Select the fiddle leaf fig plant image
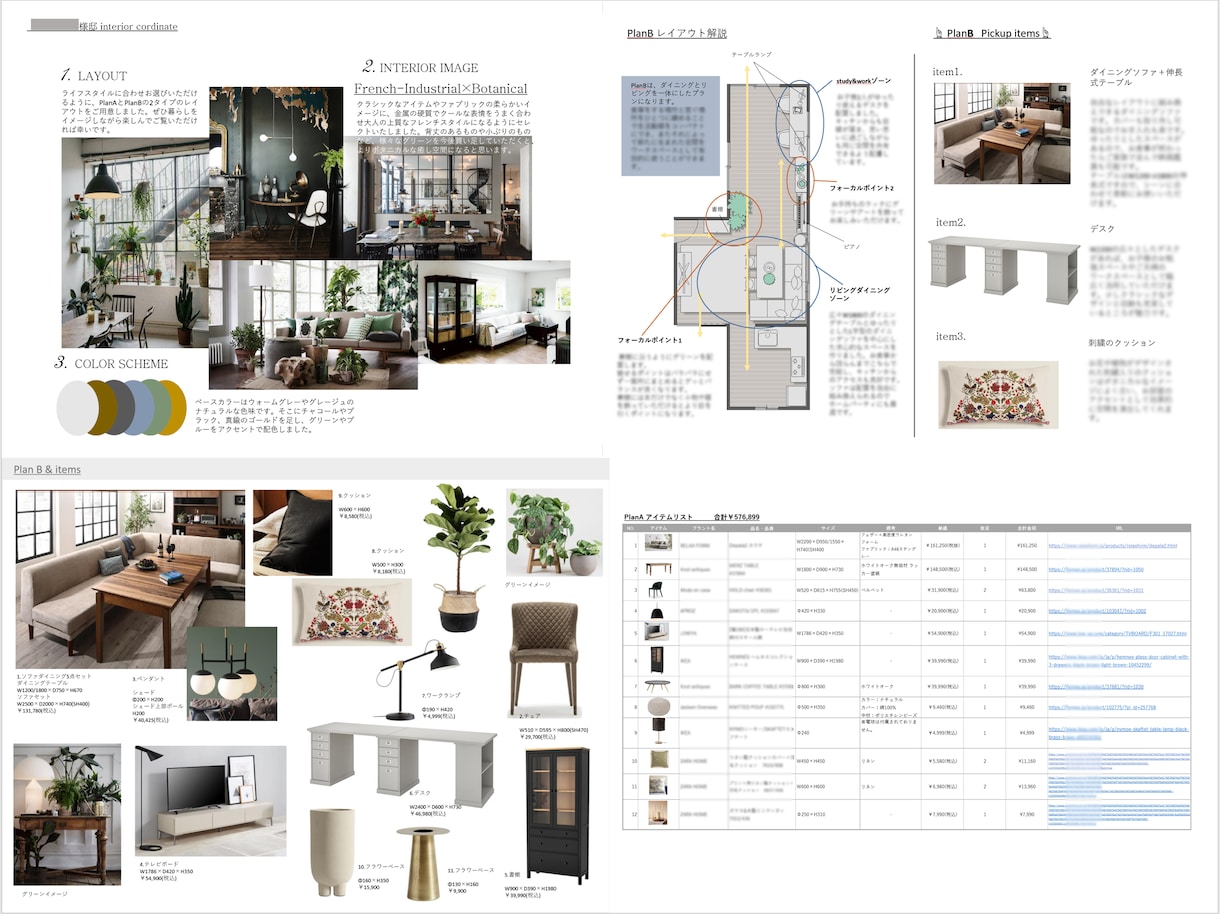1220x914 pixels. tap(459, 558)
